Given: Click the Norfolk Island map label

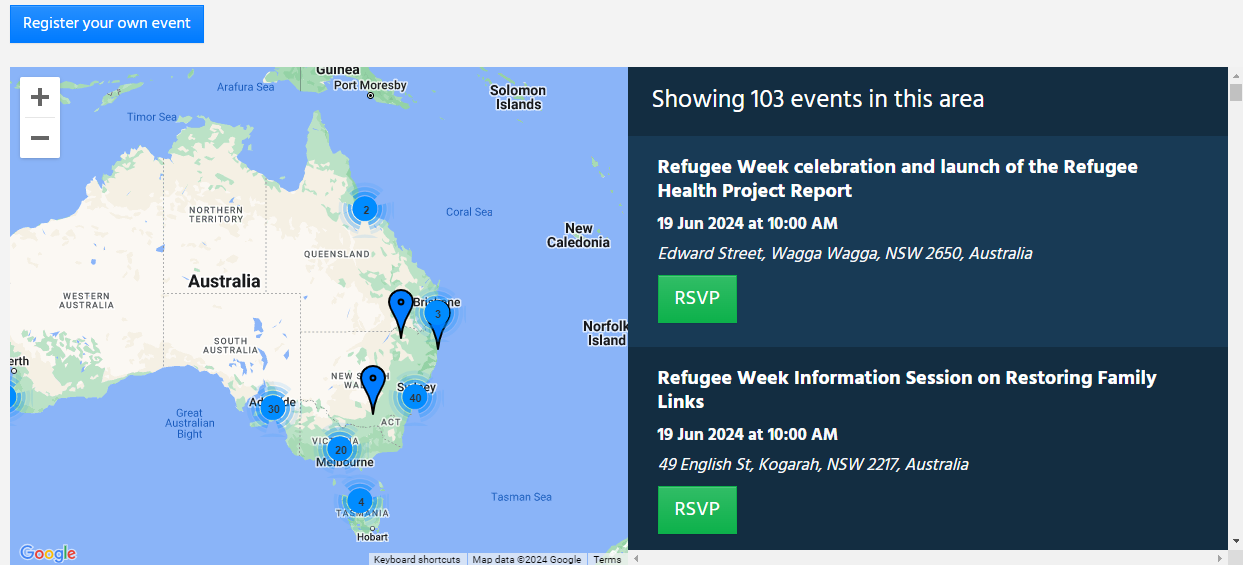Looking at the screenshot, I should coord(606,333).
